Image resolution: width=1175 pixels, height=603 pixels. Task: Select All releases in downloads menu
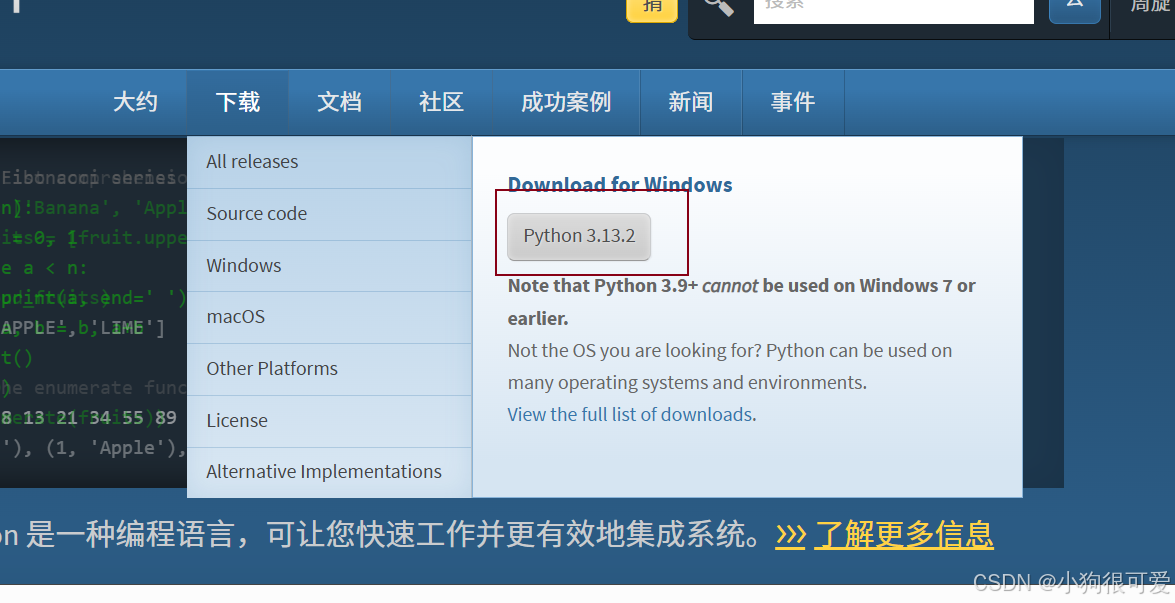tap(329, 162)
